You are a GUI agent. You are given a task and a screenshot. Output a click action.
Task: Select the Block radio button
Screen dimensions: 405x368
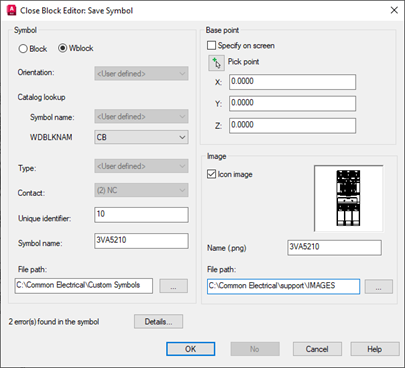[23, 49]
